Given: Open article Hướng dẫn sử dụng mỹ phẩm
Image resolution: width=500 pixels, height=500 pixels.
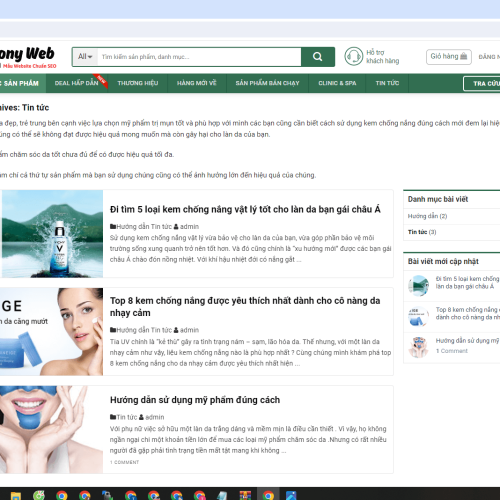Looking at the screenshot, I should [195, 400].
